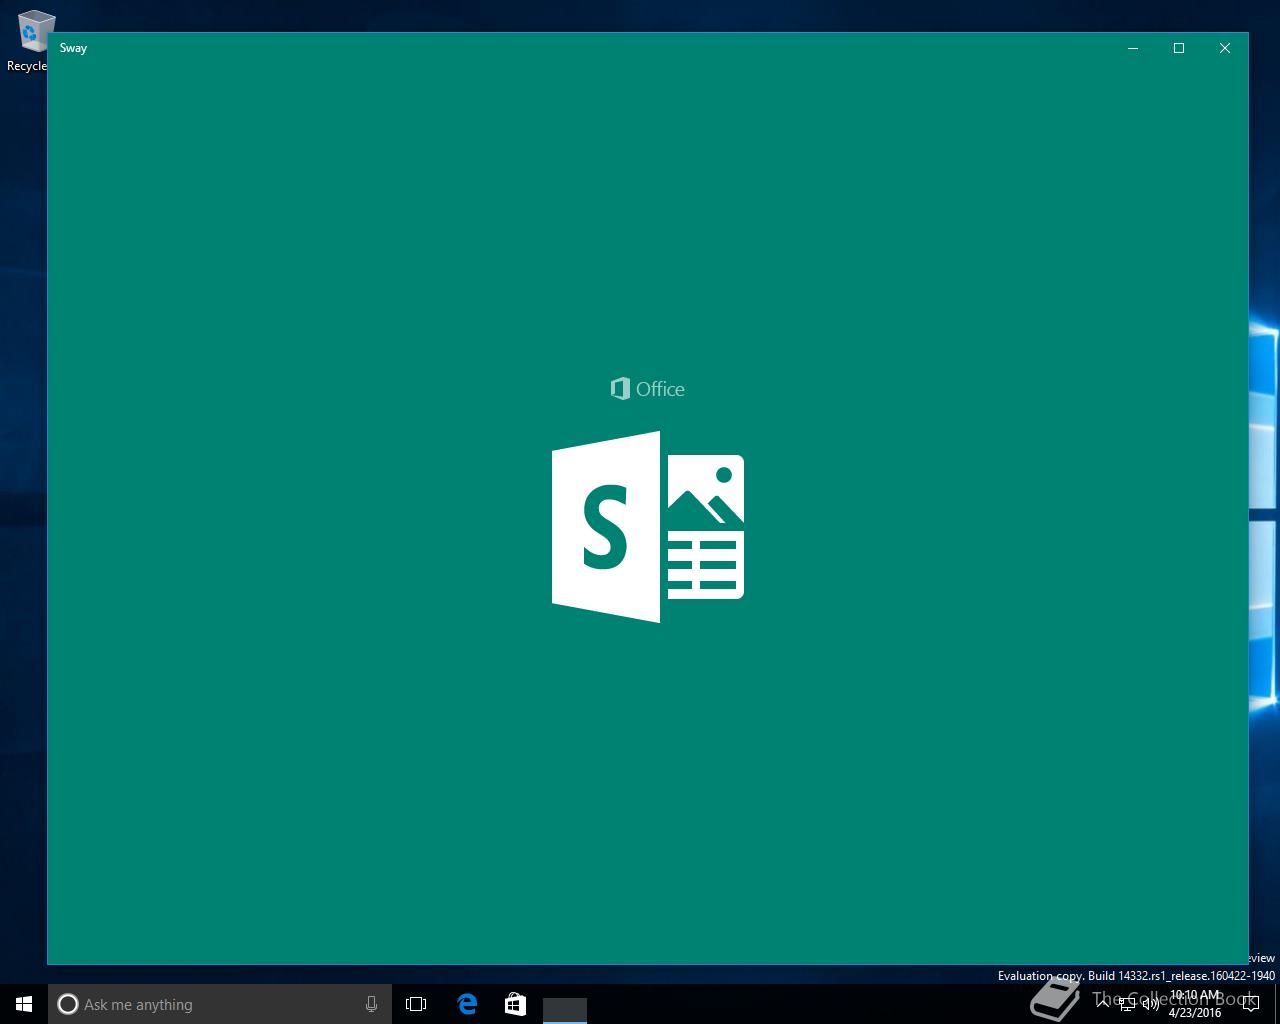
Task: Open the network status tray icon
Action: 1127,1004
